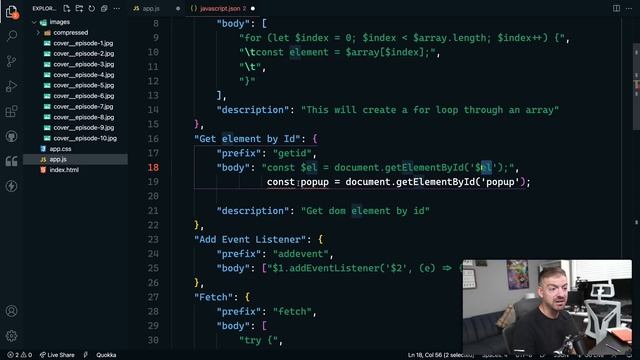Select app.js in Explorer tree

(76, 160)
